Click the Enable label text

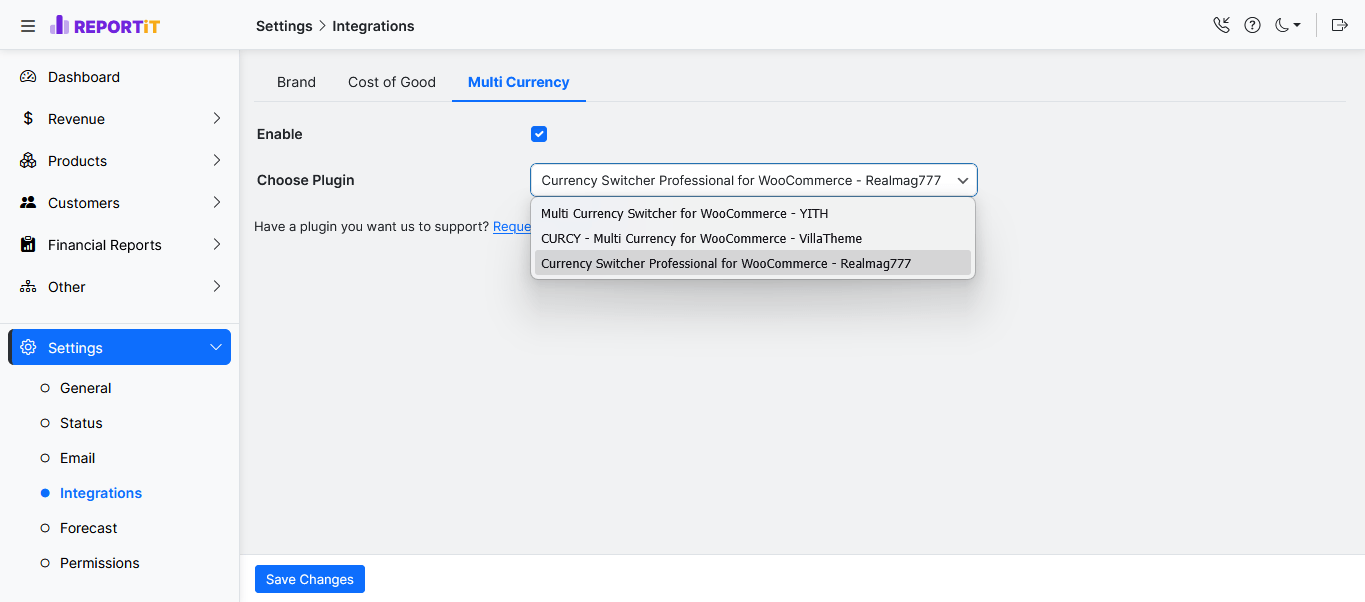click(280, 134)
